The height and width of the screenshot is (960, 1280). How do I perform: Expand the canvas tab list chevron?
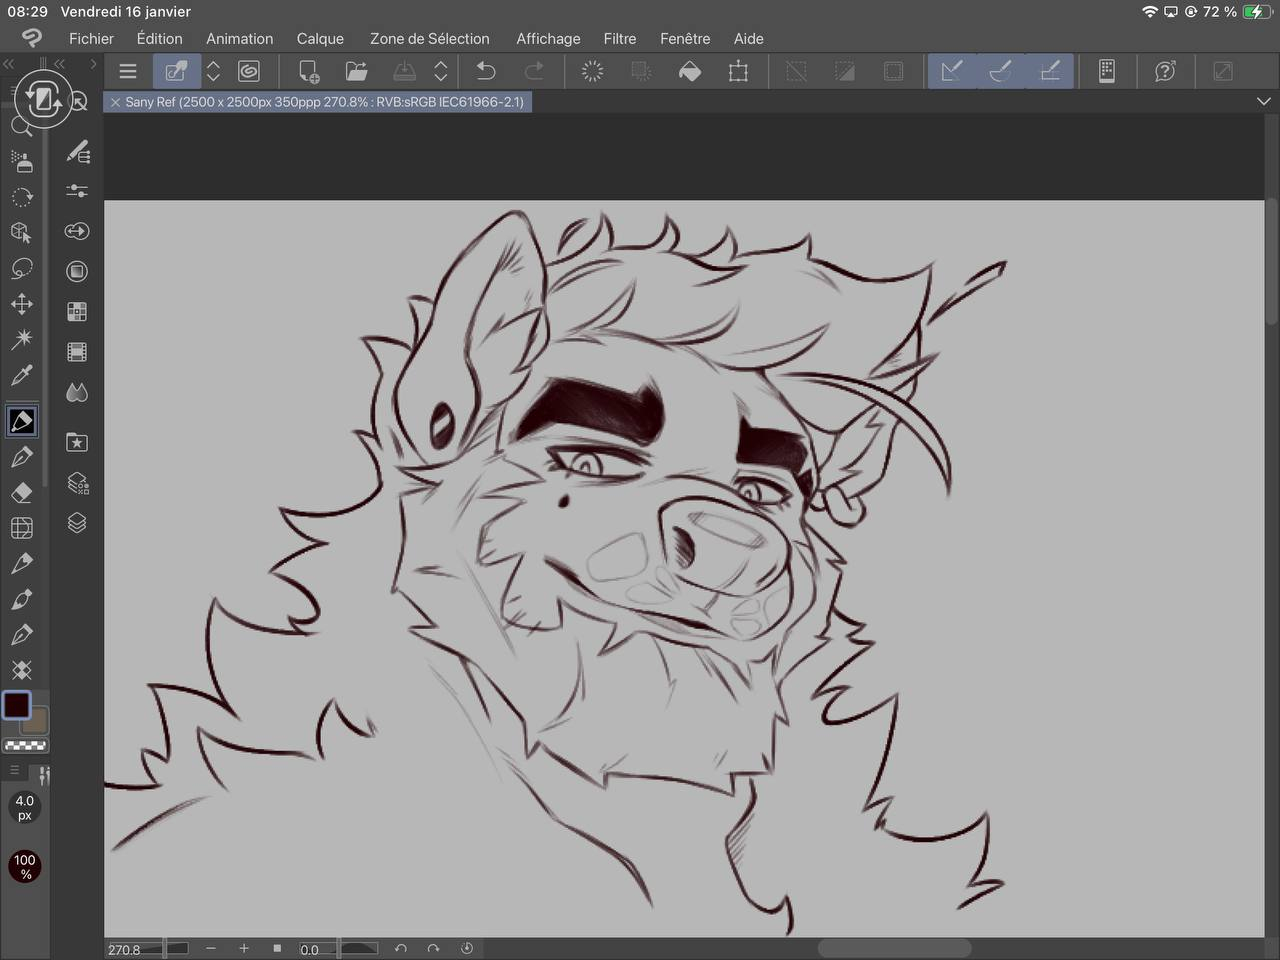pos(1263,102)
